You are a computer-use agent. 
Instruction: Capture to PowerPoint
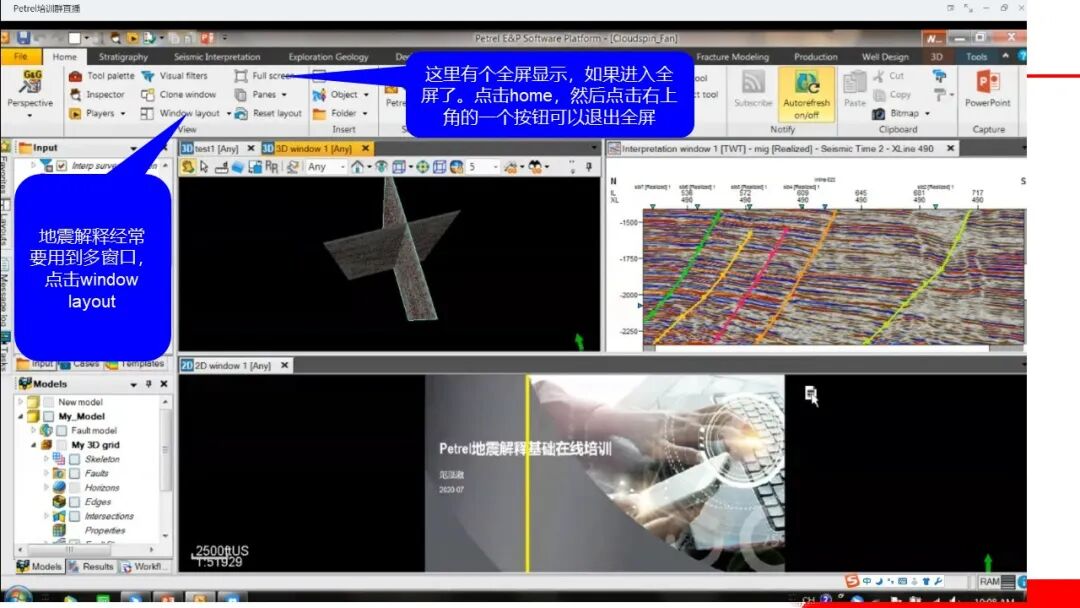(x=987, y=90)
